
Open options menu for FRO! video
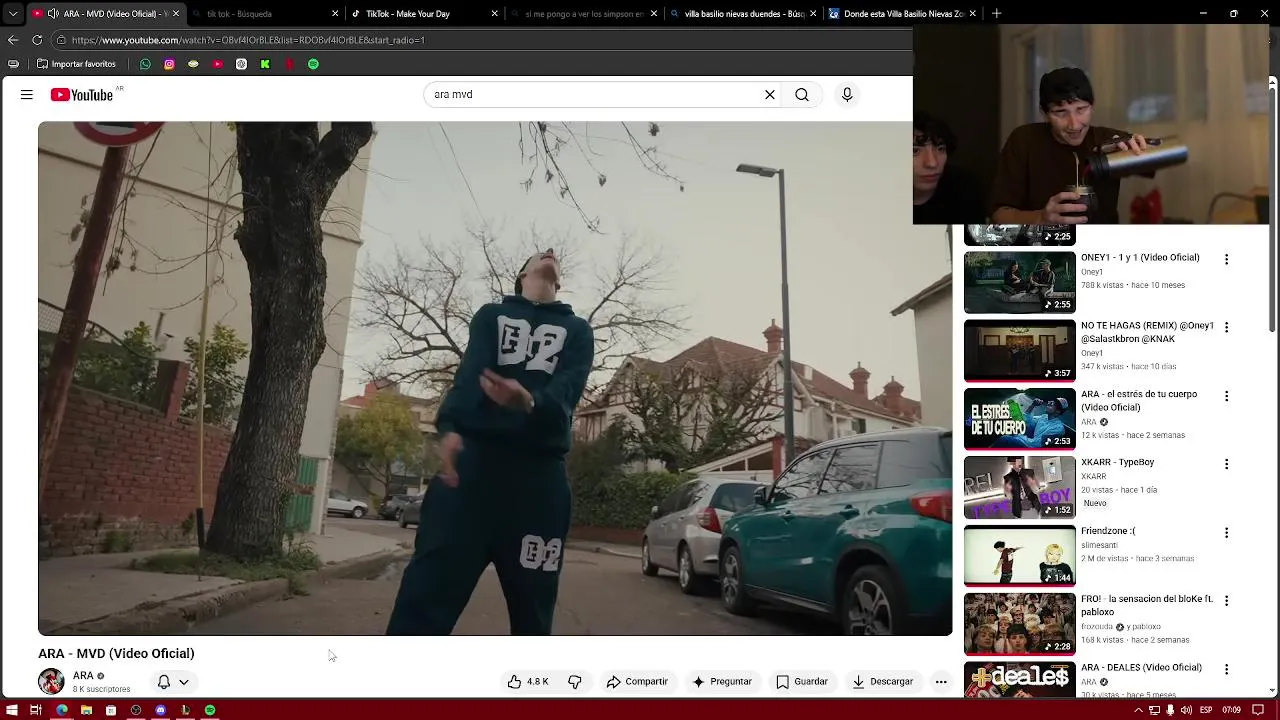pos(1226,600)
